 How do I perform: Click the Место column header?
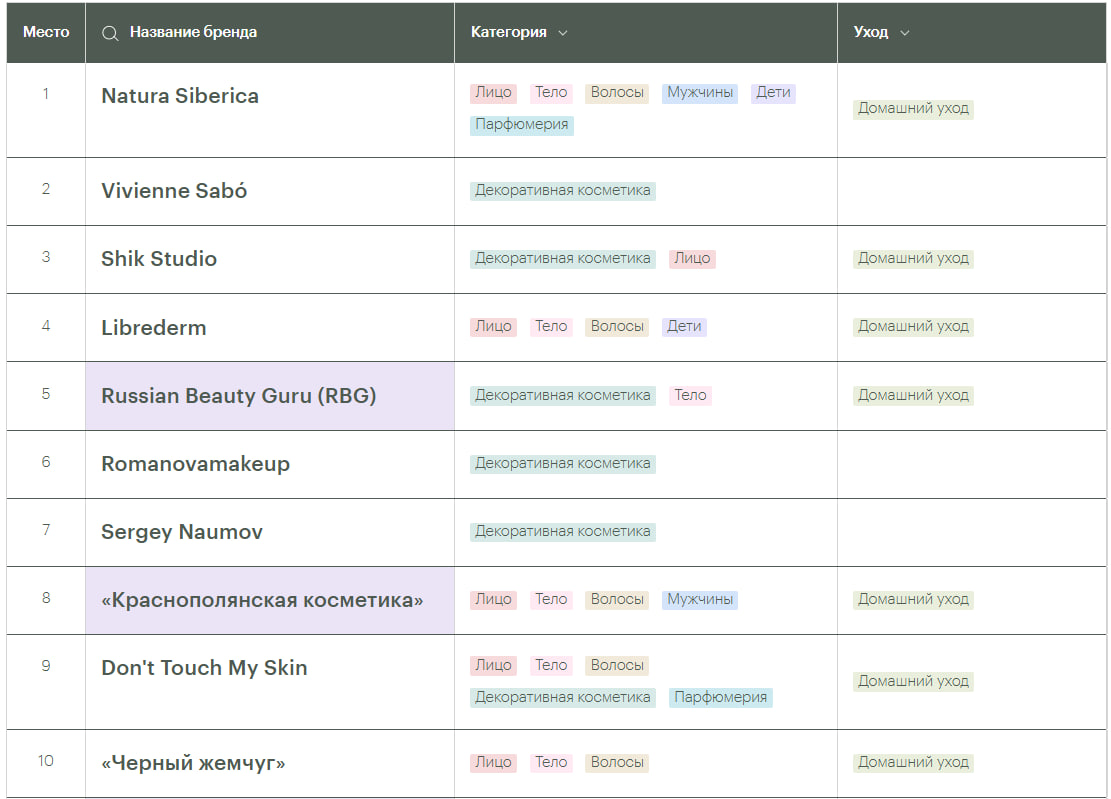point(46,32)
